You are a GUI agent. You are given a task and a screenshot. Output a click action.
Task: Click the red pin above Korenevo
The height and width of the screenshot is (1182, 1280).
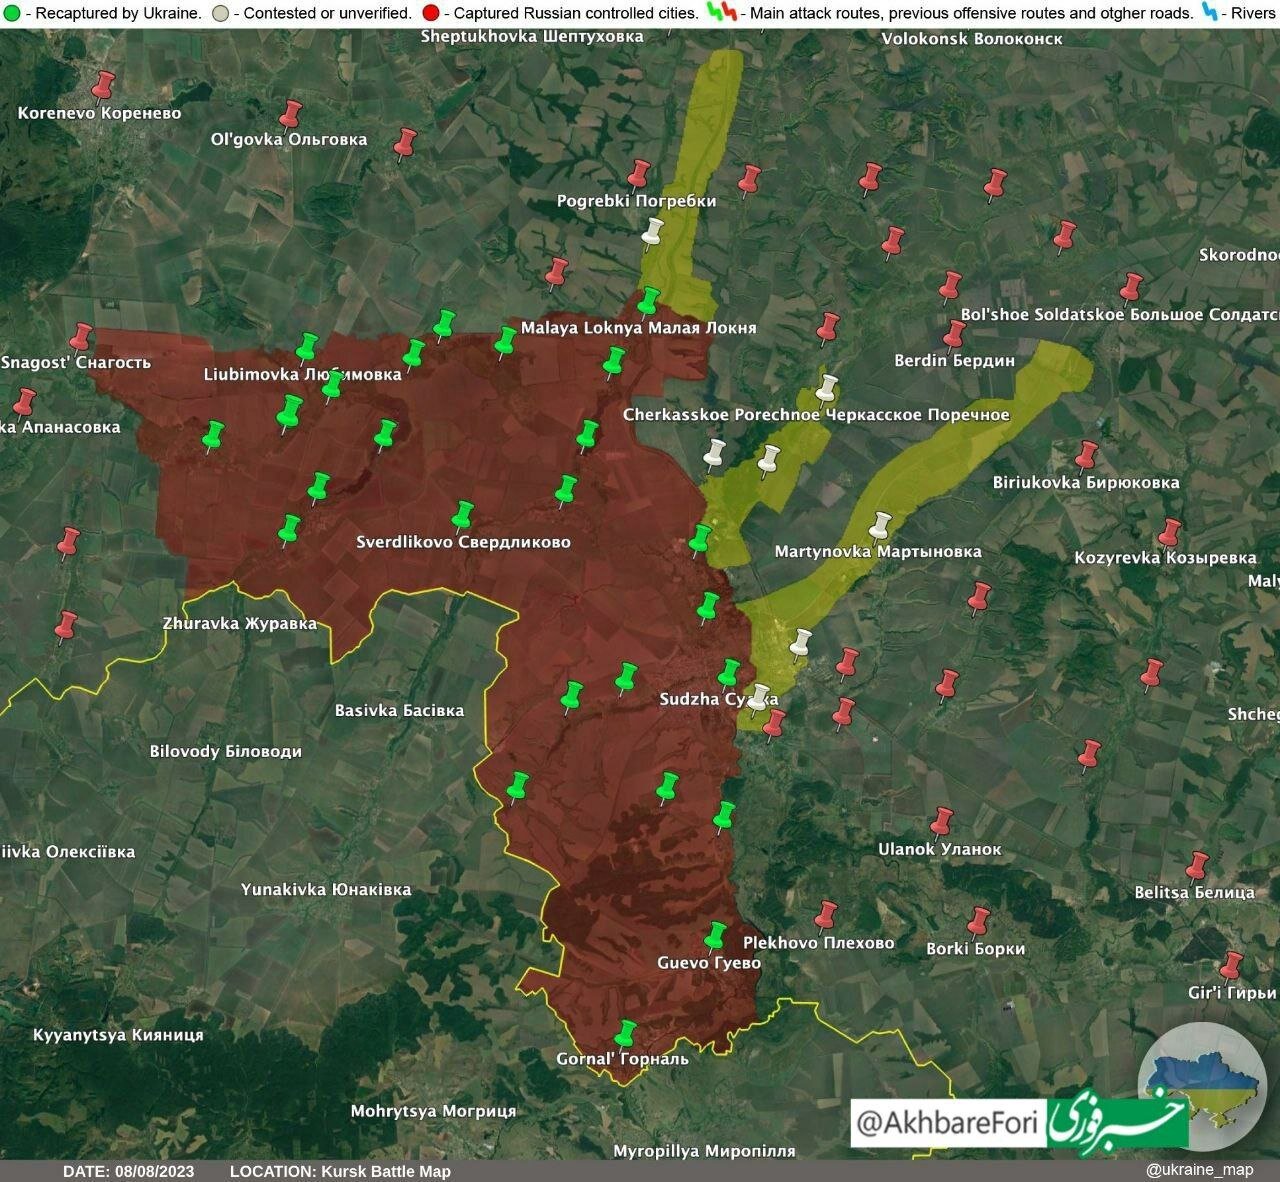103,85
